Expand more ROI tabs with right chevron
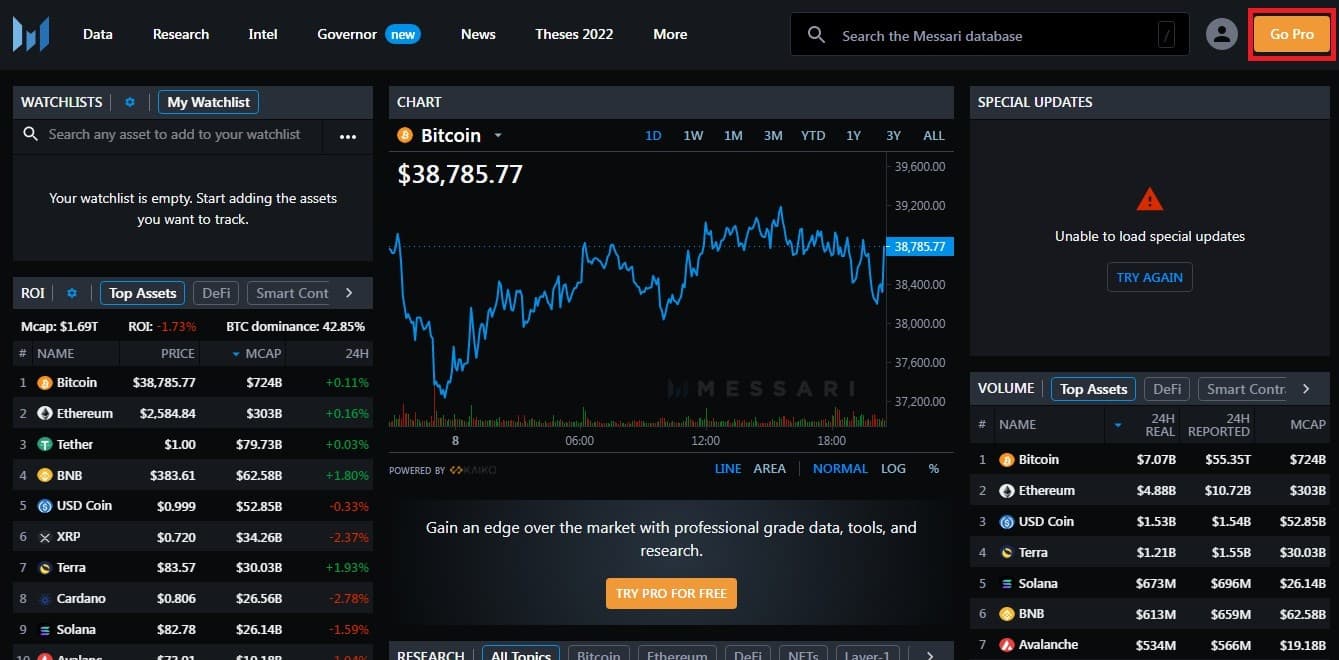 pyautogui.click(x=349, y=293)
